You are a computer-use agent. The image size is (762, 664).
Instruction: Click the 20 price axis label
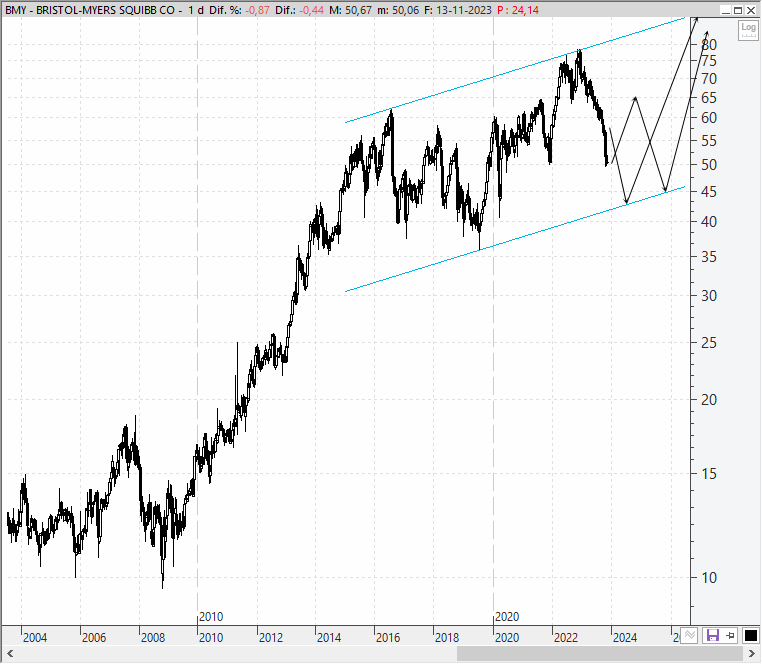709,400
